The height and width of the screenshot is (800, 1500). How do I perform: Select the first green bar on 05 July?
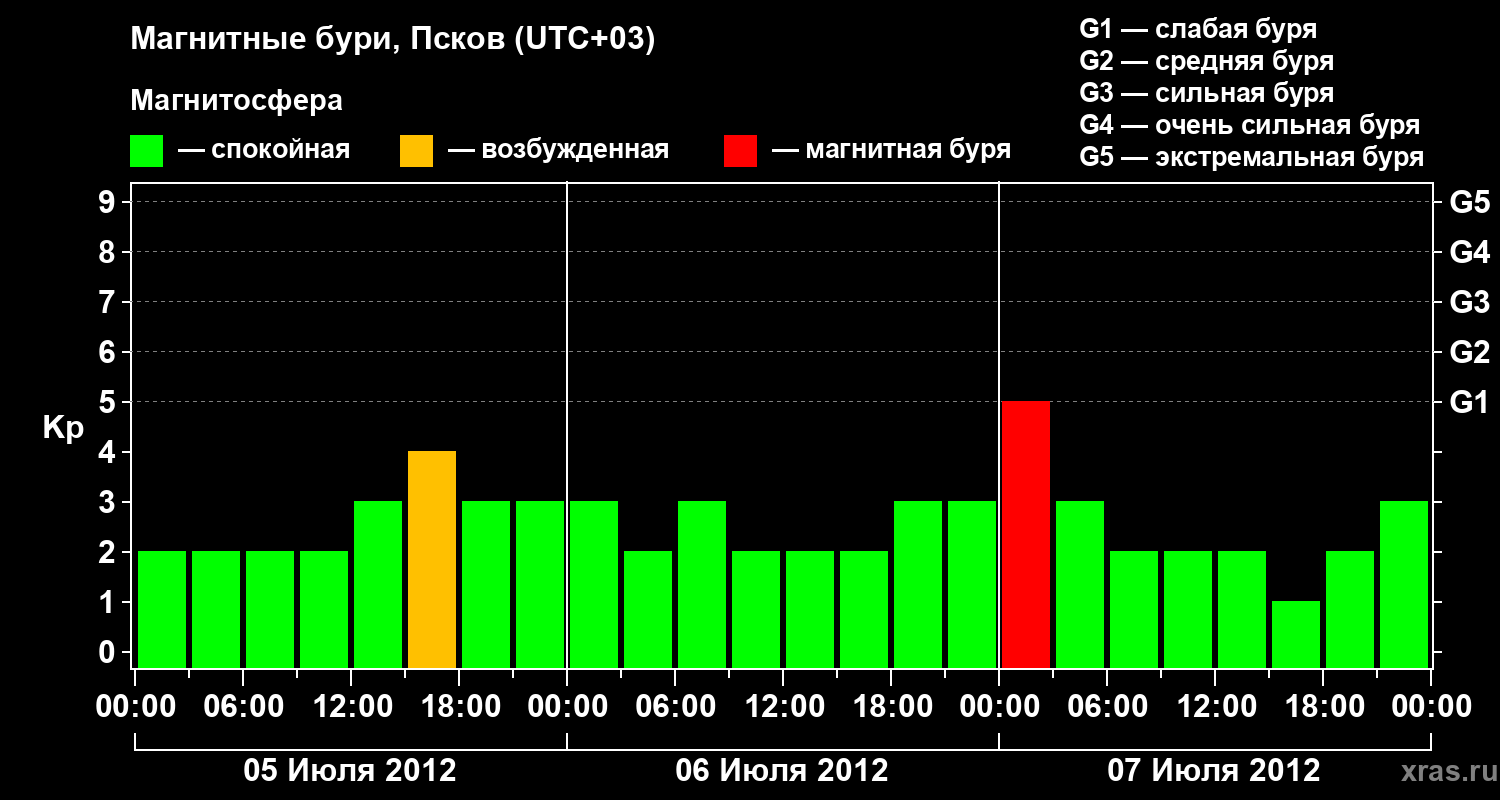[x=162, y=609]
